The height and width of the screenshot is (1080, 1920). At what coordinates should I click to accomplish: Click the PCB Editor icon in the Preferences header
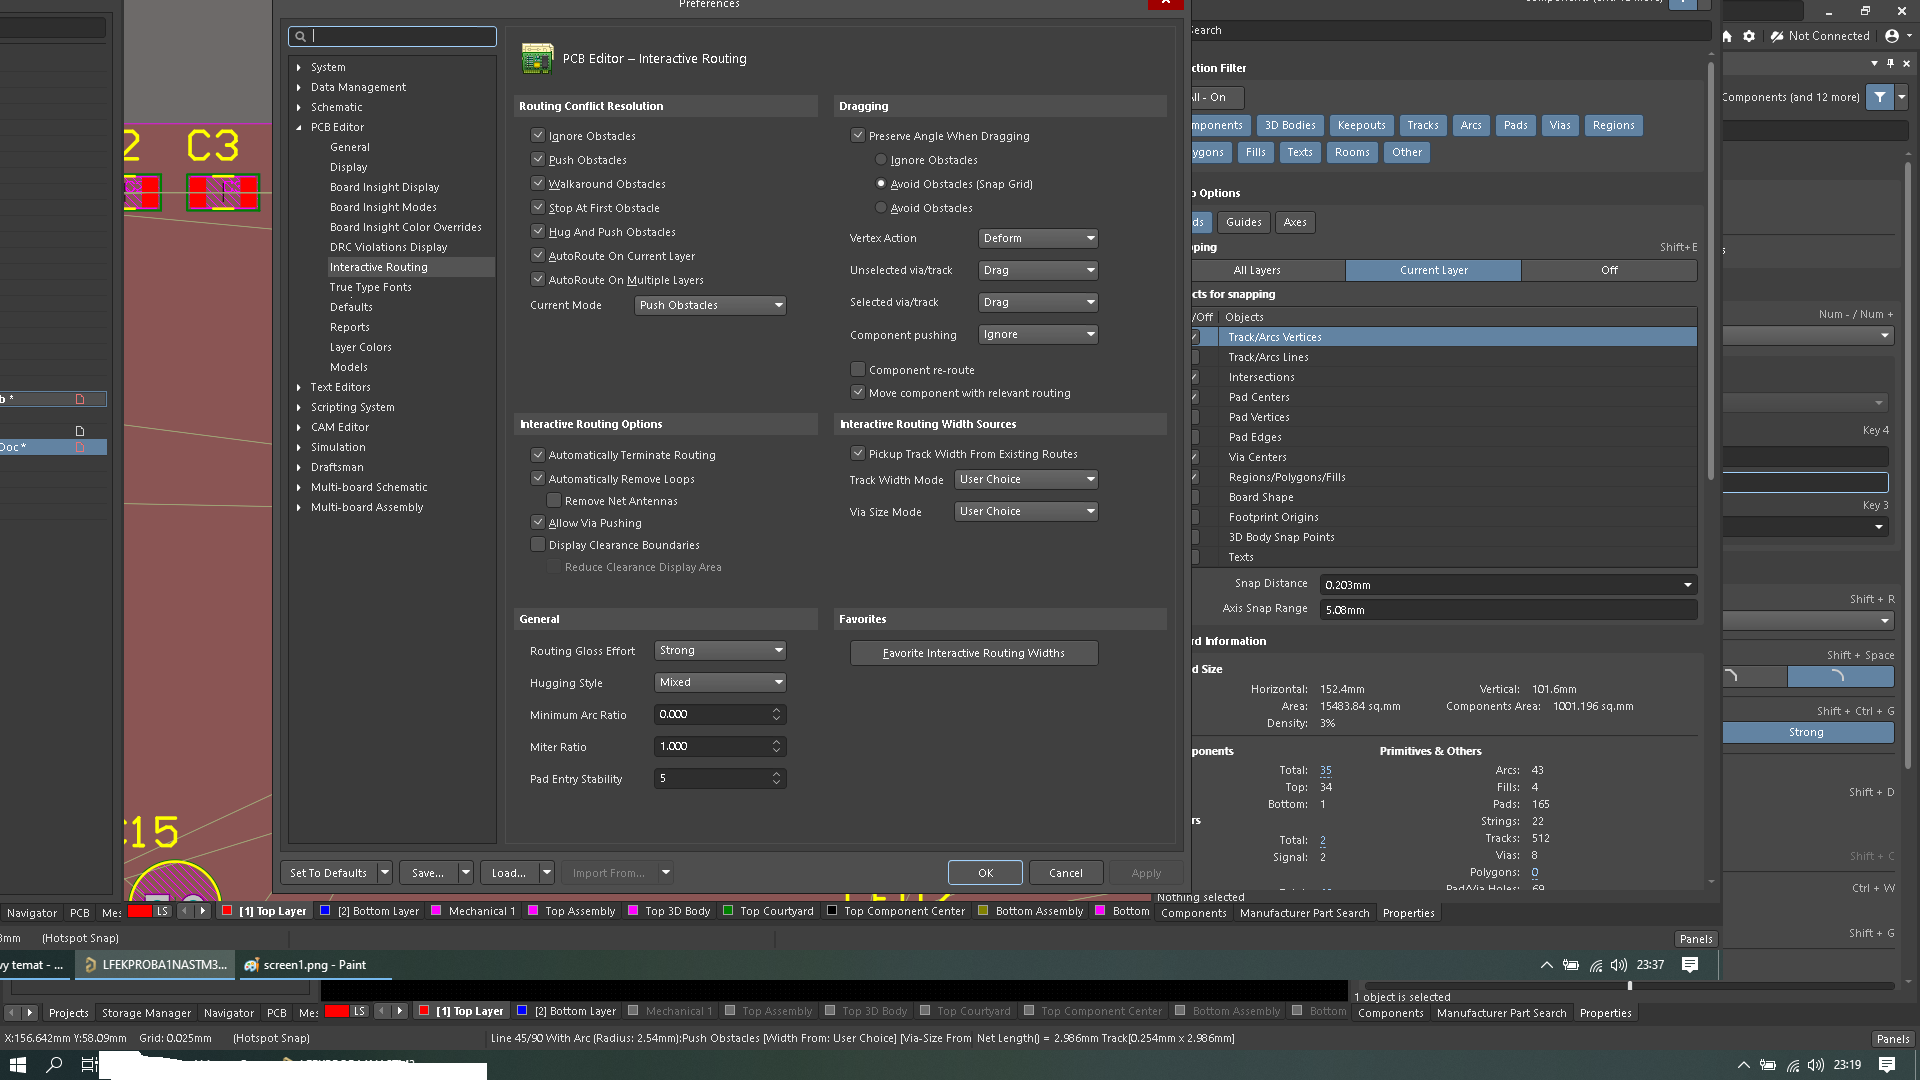(x=537, y=59)
